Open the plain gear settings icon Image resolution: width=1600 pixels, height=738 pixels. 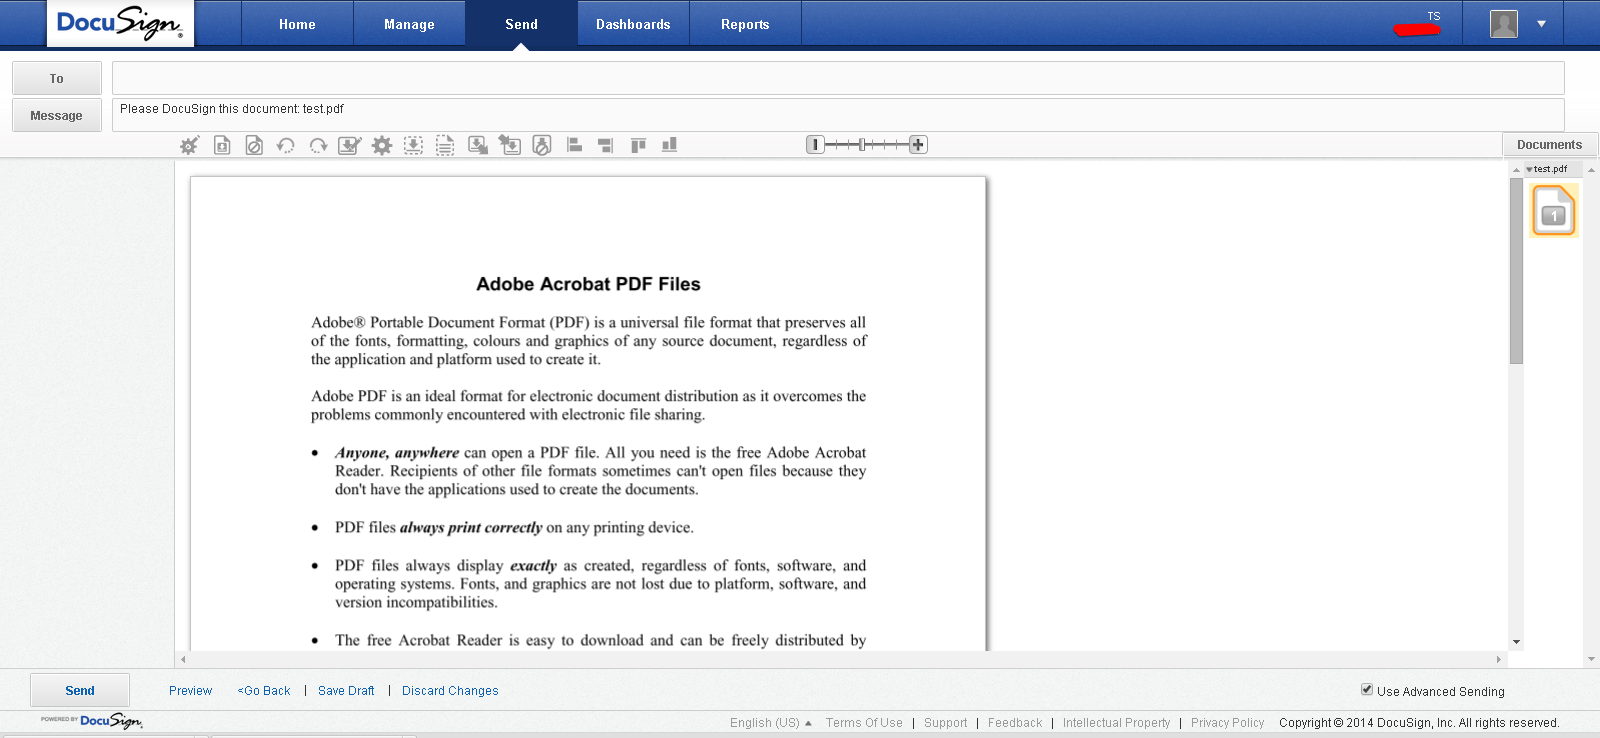(x=382, y=145)
